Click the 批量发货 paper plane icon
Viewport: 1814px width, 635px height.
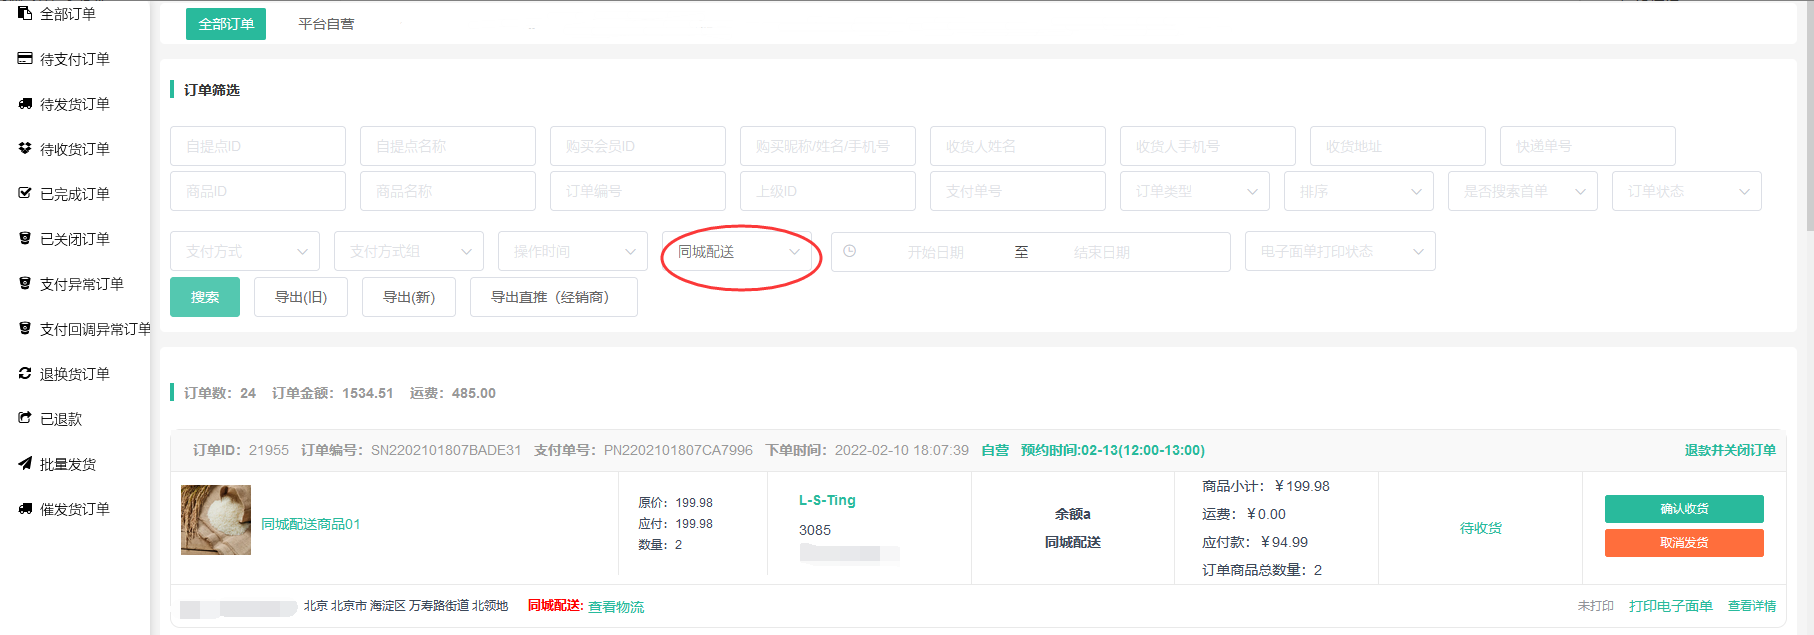pyautogui.click(x=25, y=463)
